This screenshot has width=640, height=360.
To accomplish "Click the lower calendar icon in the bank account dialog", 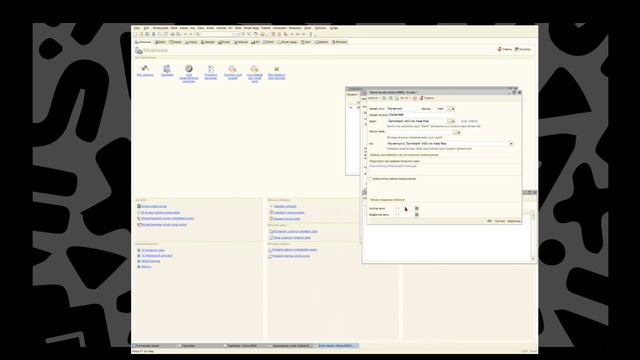I will click(x=417, y=215).
